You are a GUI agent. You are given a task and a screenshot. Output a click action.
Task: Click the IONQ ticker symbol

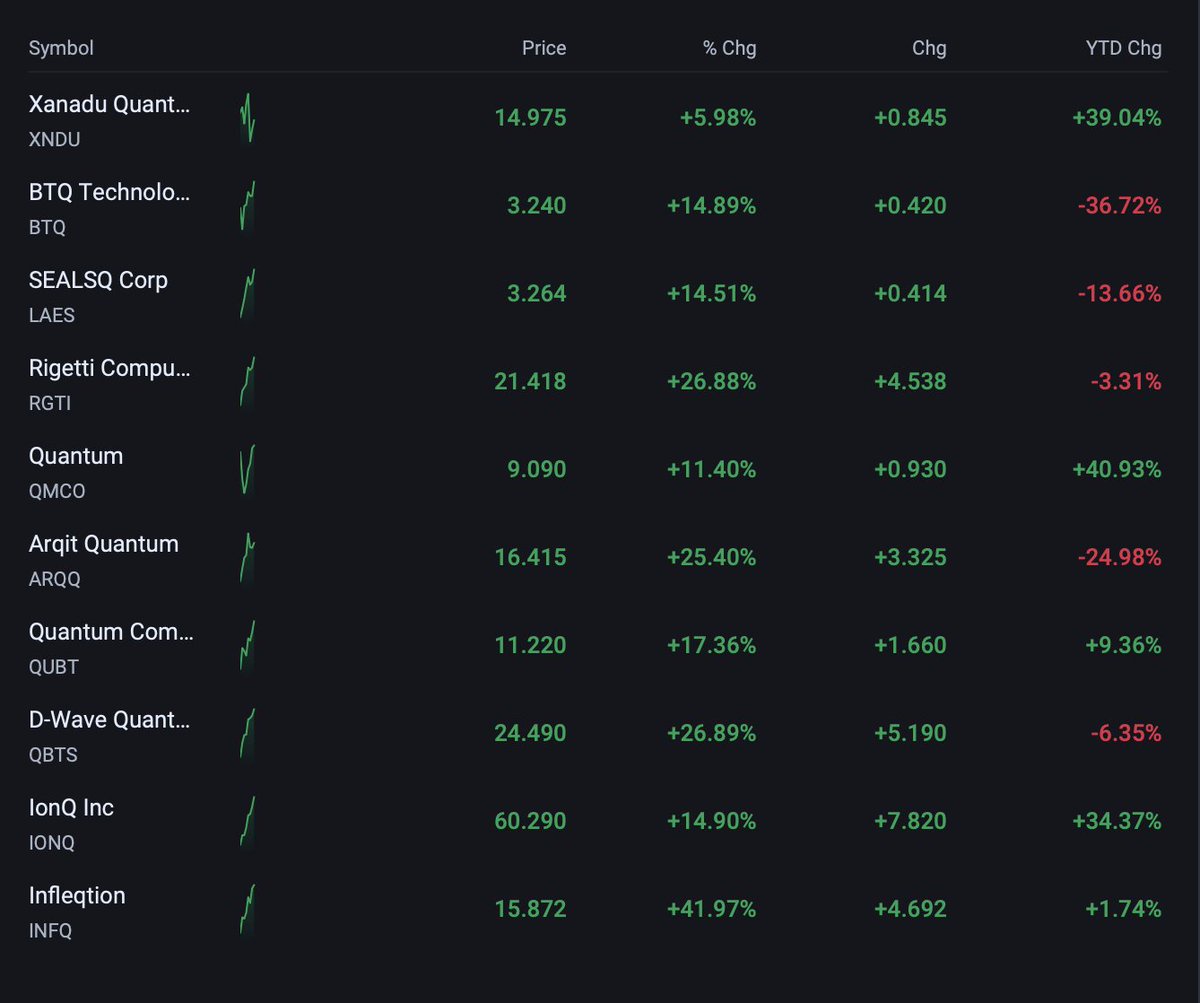pos(52,843)
